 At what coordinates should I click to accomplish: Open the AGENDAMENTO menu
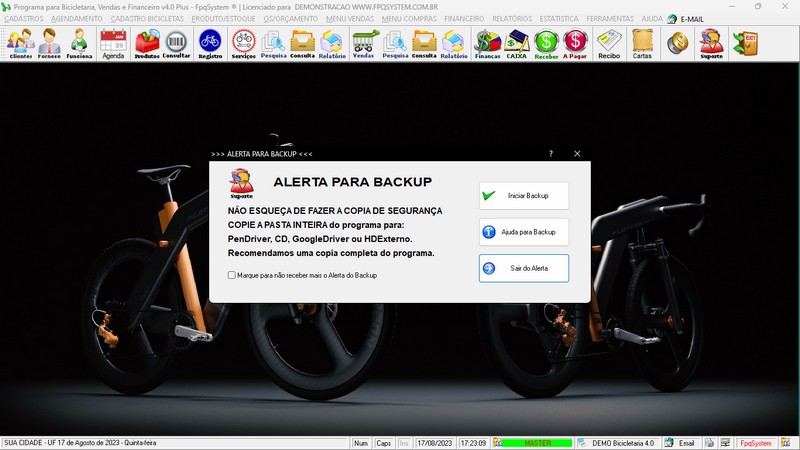point(77,18)
